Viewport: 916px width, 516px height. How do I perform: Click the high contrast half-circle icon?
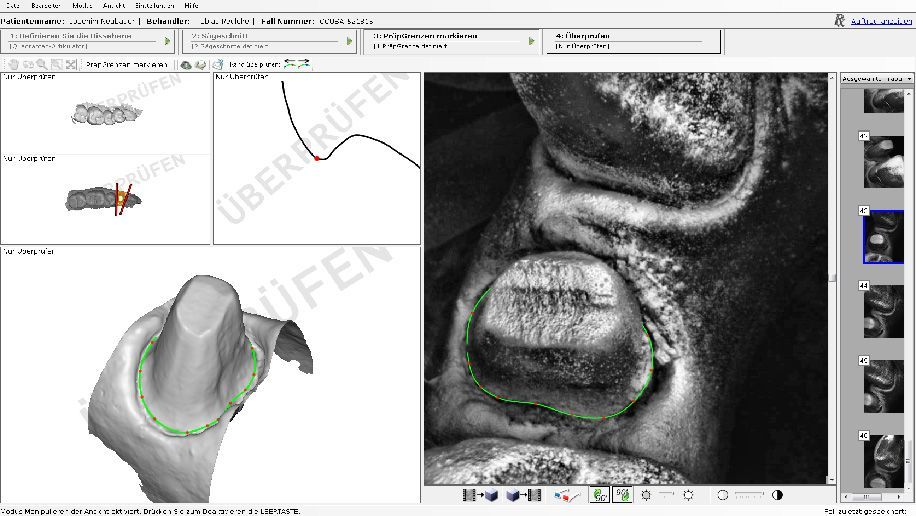tap(777, 496)
